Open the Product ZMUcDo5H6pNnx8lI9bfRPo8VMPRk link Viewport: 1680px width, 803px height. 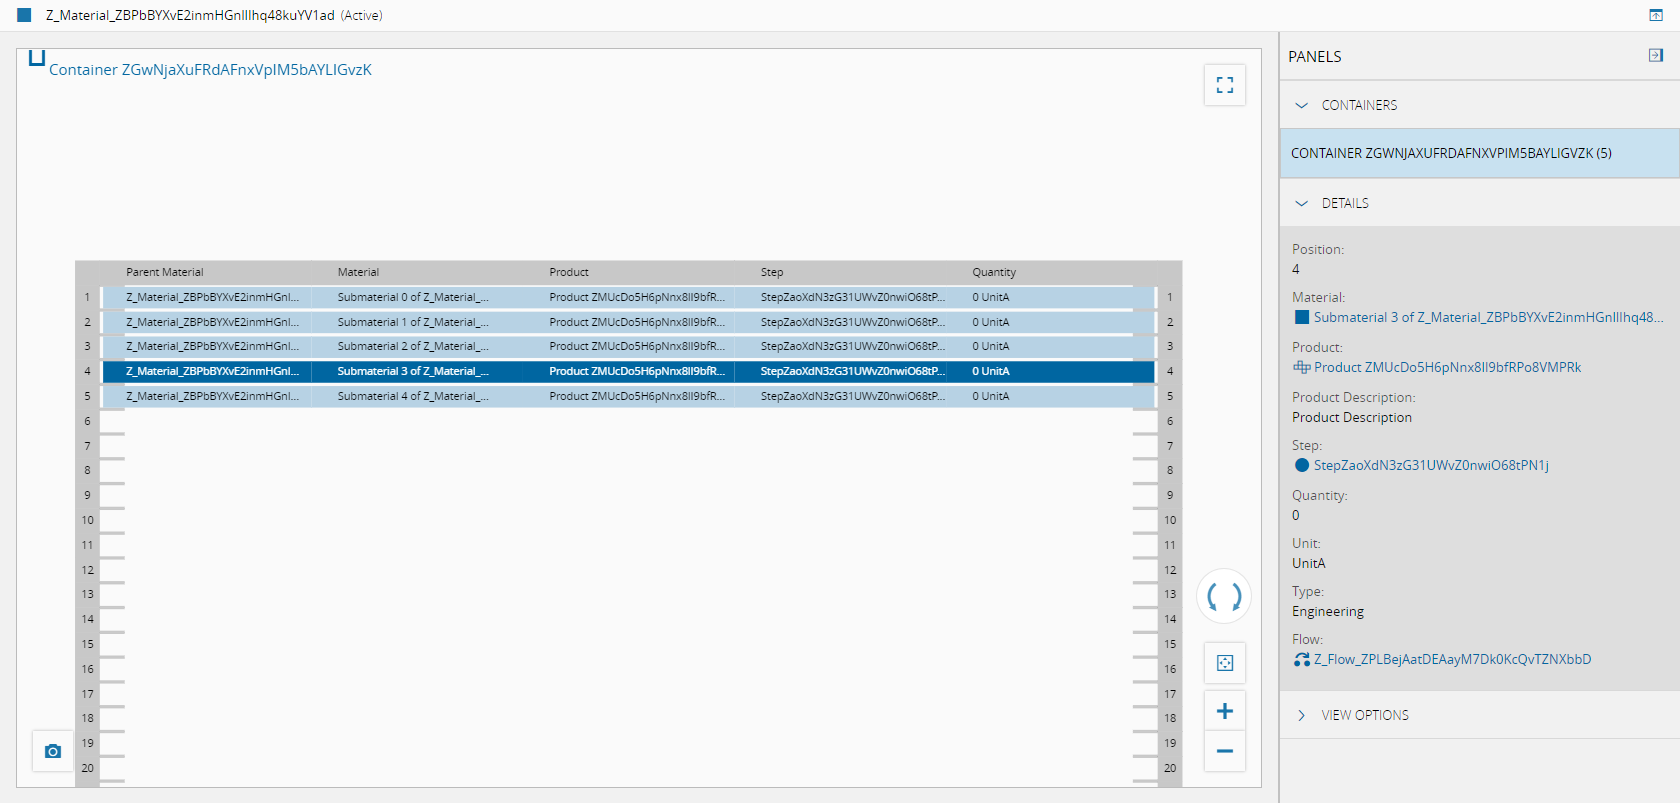[1447, 367]
